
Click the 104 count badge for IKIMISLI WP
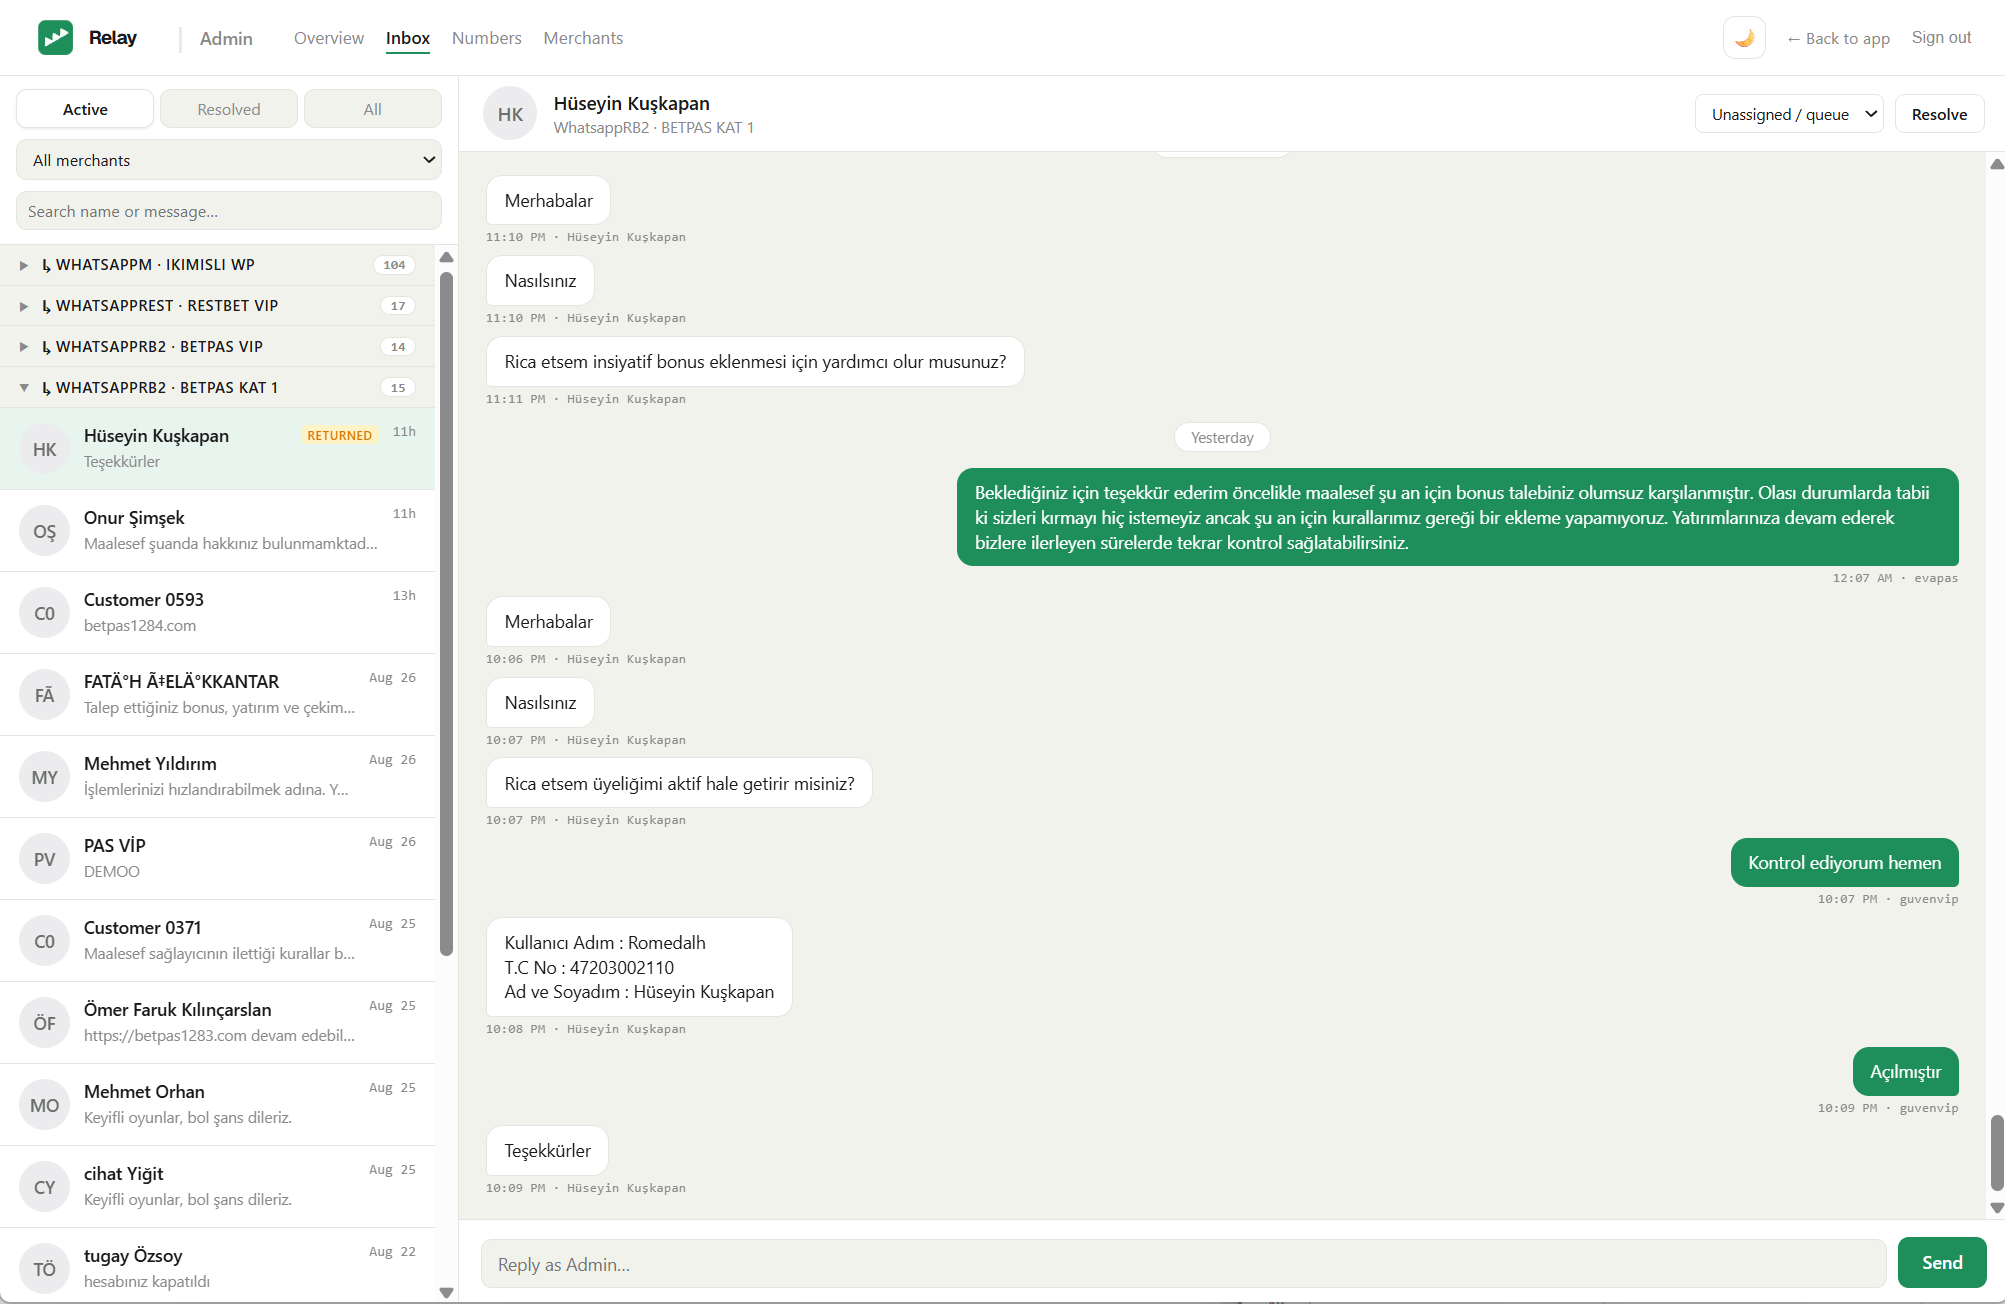394,265
